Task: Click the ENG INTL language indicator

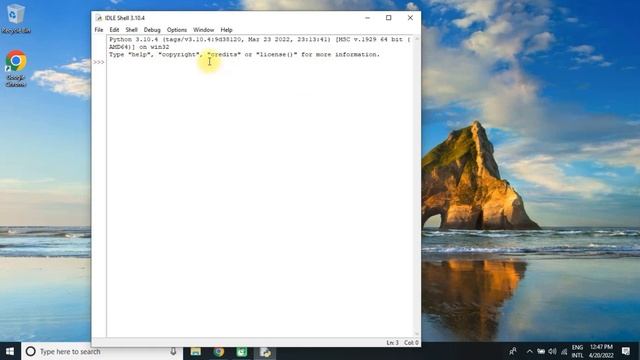Action: coord(577,351)
